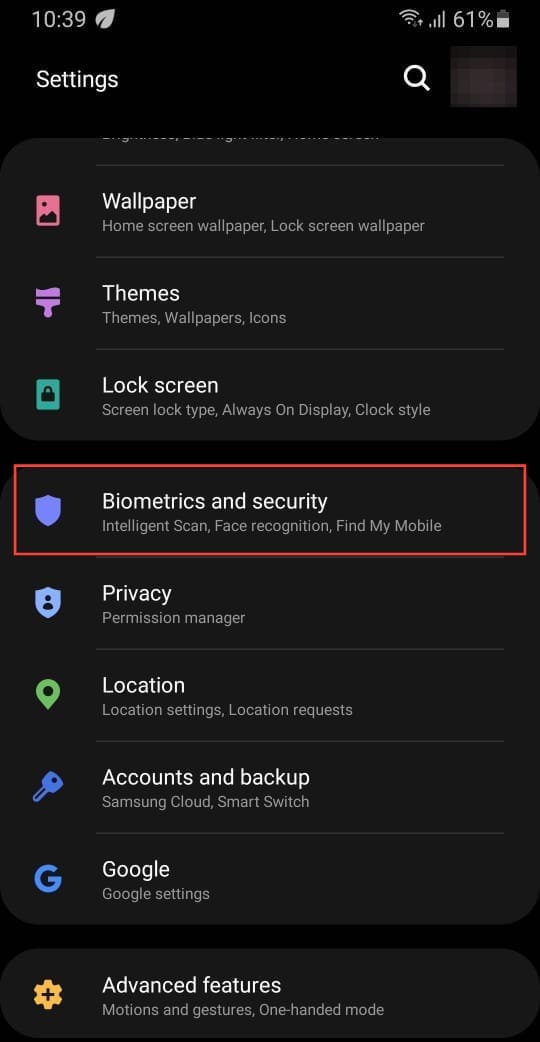Tap the blue Accounts key icon
540x1042 pixels.
pos(48,787)
